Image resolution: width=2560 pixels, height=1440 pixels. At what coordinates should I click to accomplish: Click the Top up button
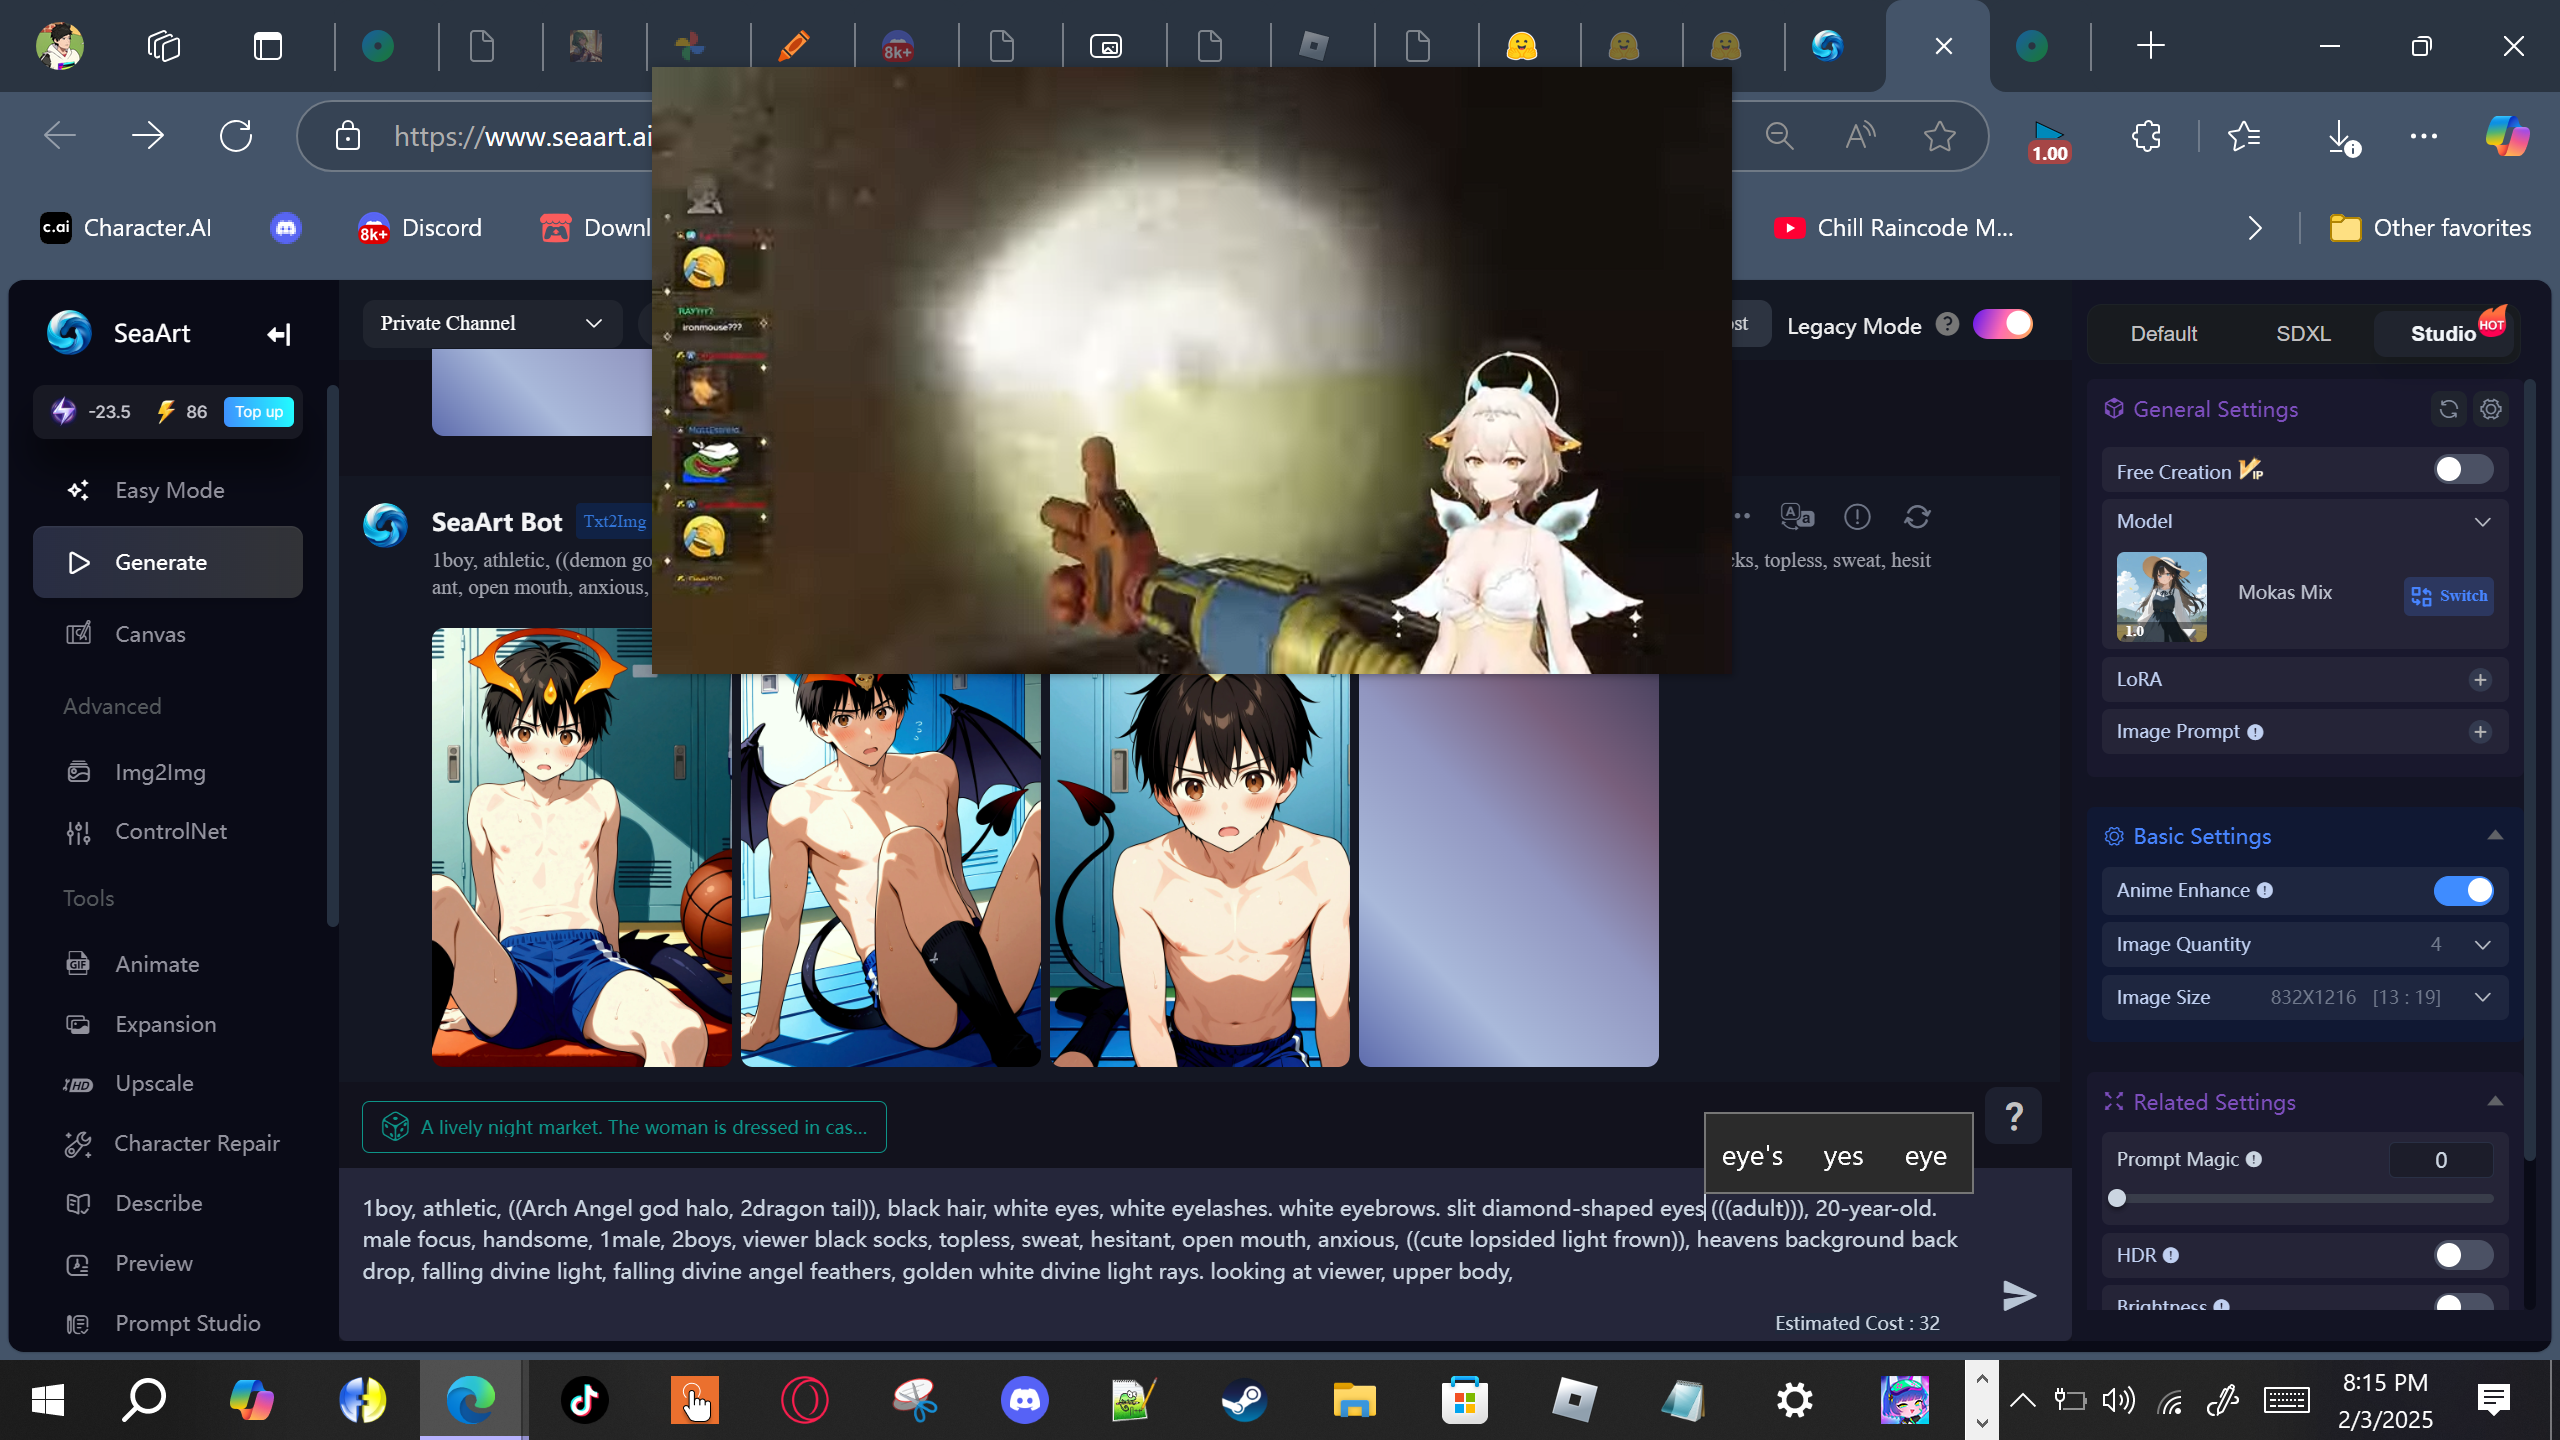point(259,412)
